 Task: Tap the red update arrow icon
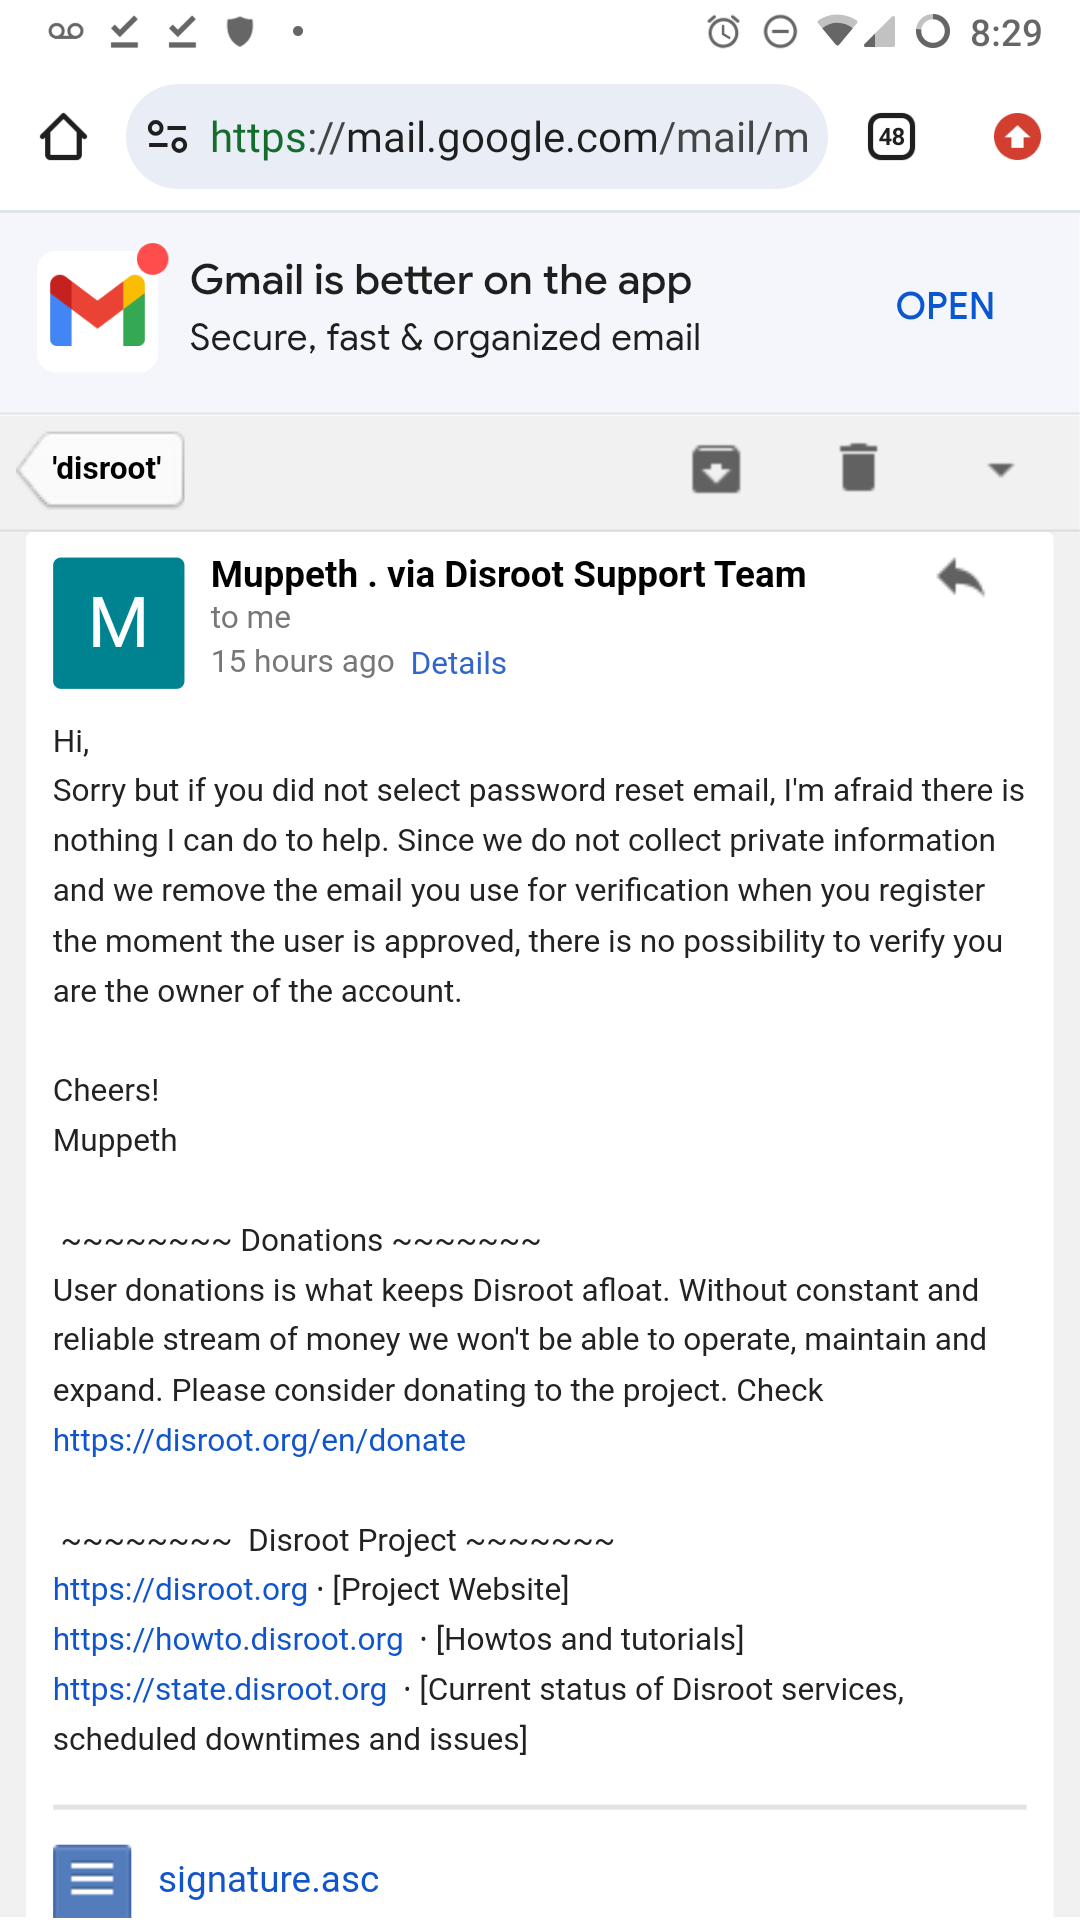point(1017,137)
